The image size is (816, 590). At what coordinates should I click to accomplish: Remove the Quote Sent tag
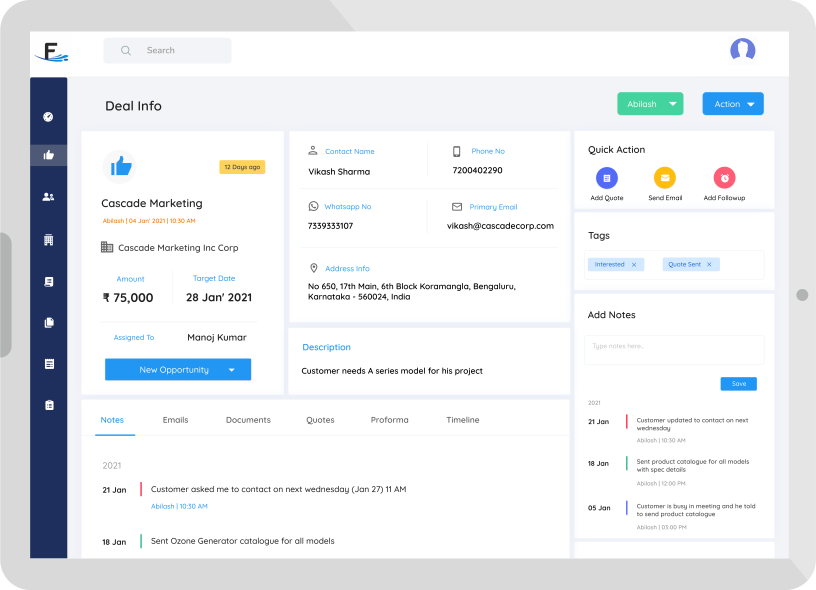[709, 265]
